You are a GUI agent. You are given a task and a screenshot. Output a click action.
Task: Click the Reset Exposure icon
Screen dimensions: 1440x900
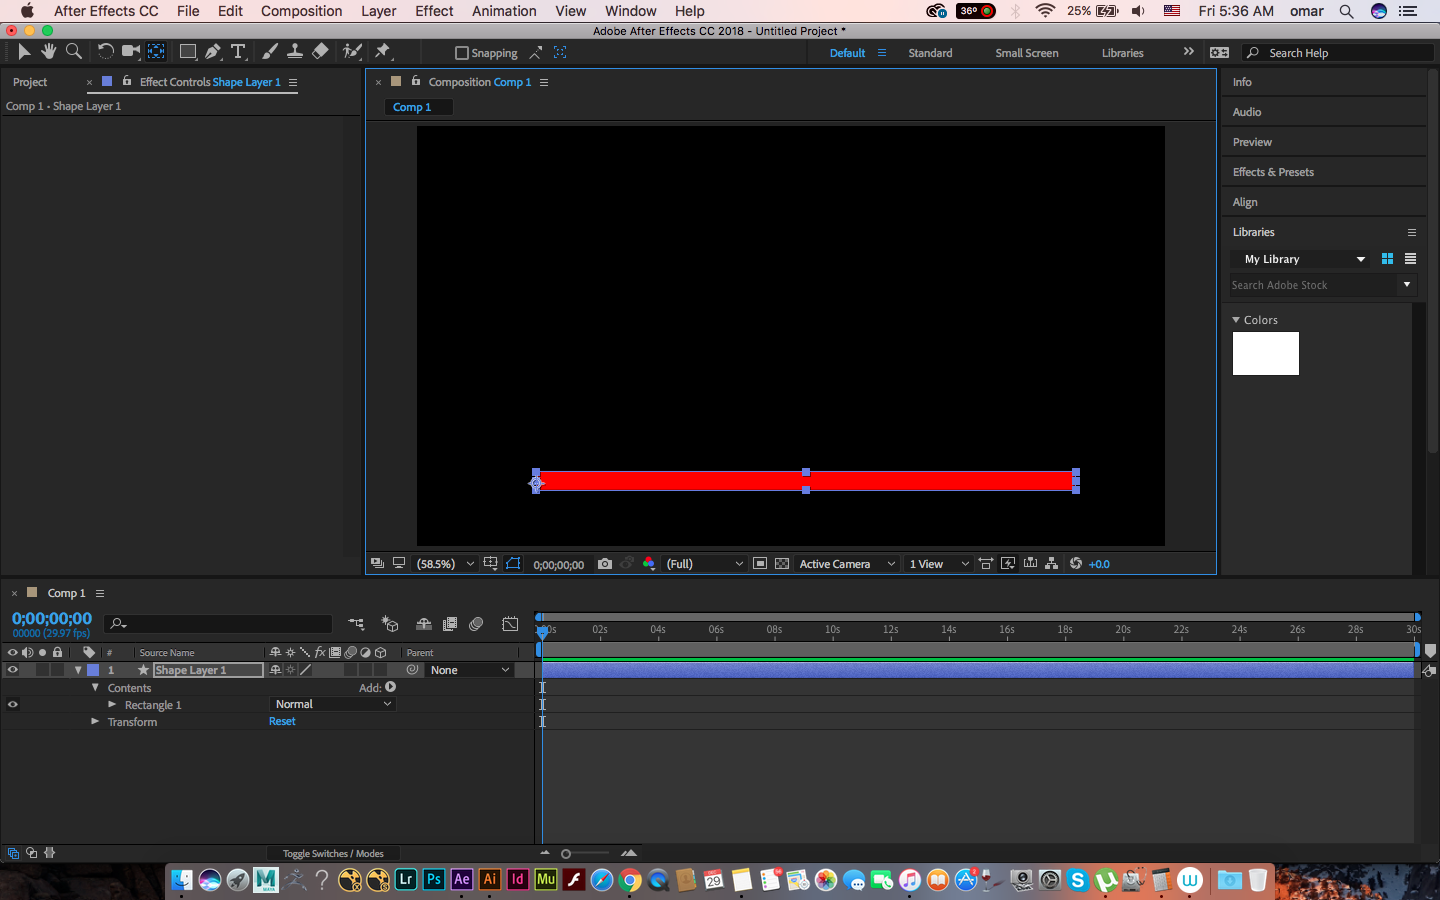point(1076,564)
